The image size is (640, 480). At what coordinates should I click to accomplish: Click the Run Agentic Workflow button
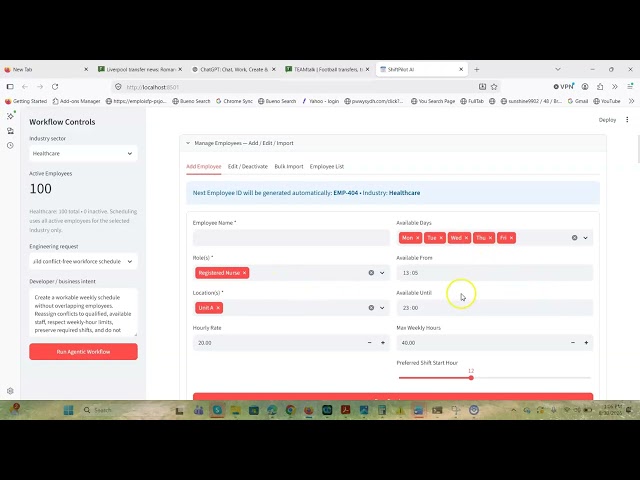coord(83,351)
